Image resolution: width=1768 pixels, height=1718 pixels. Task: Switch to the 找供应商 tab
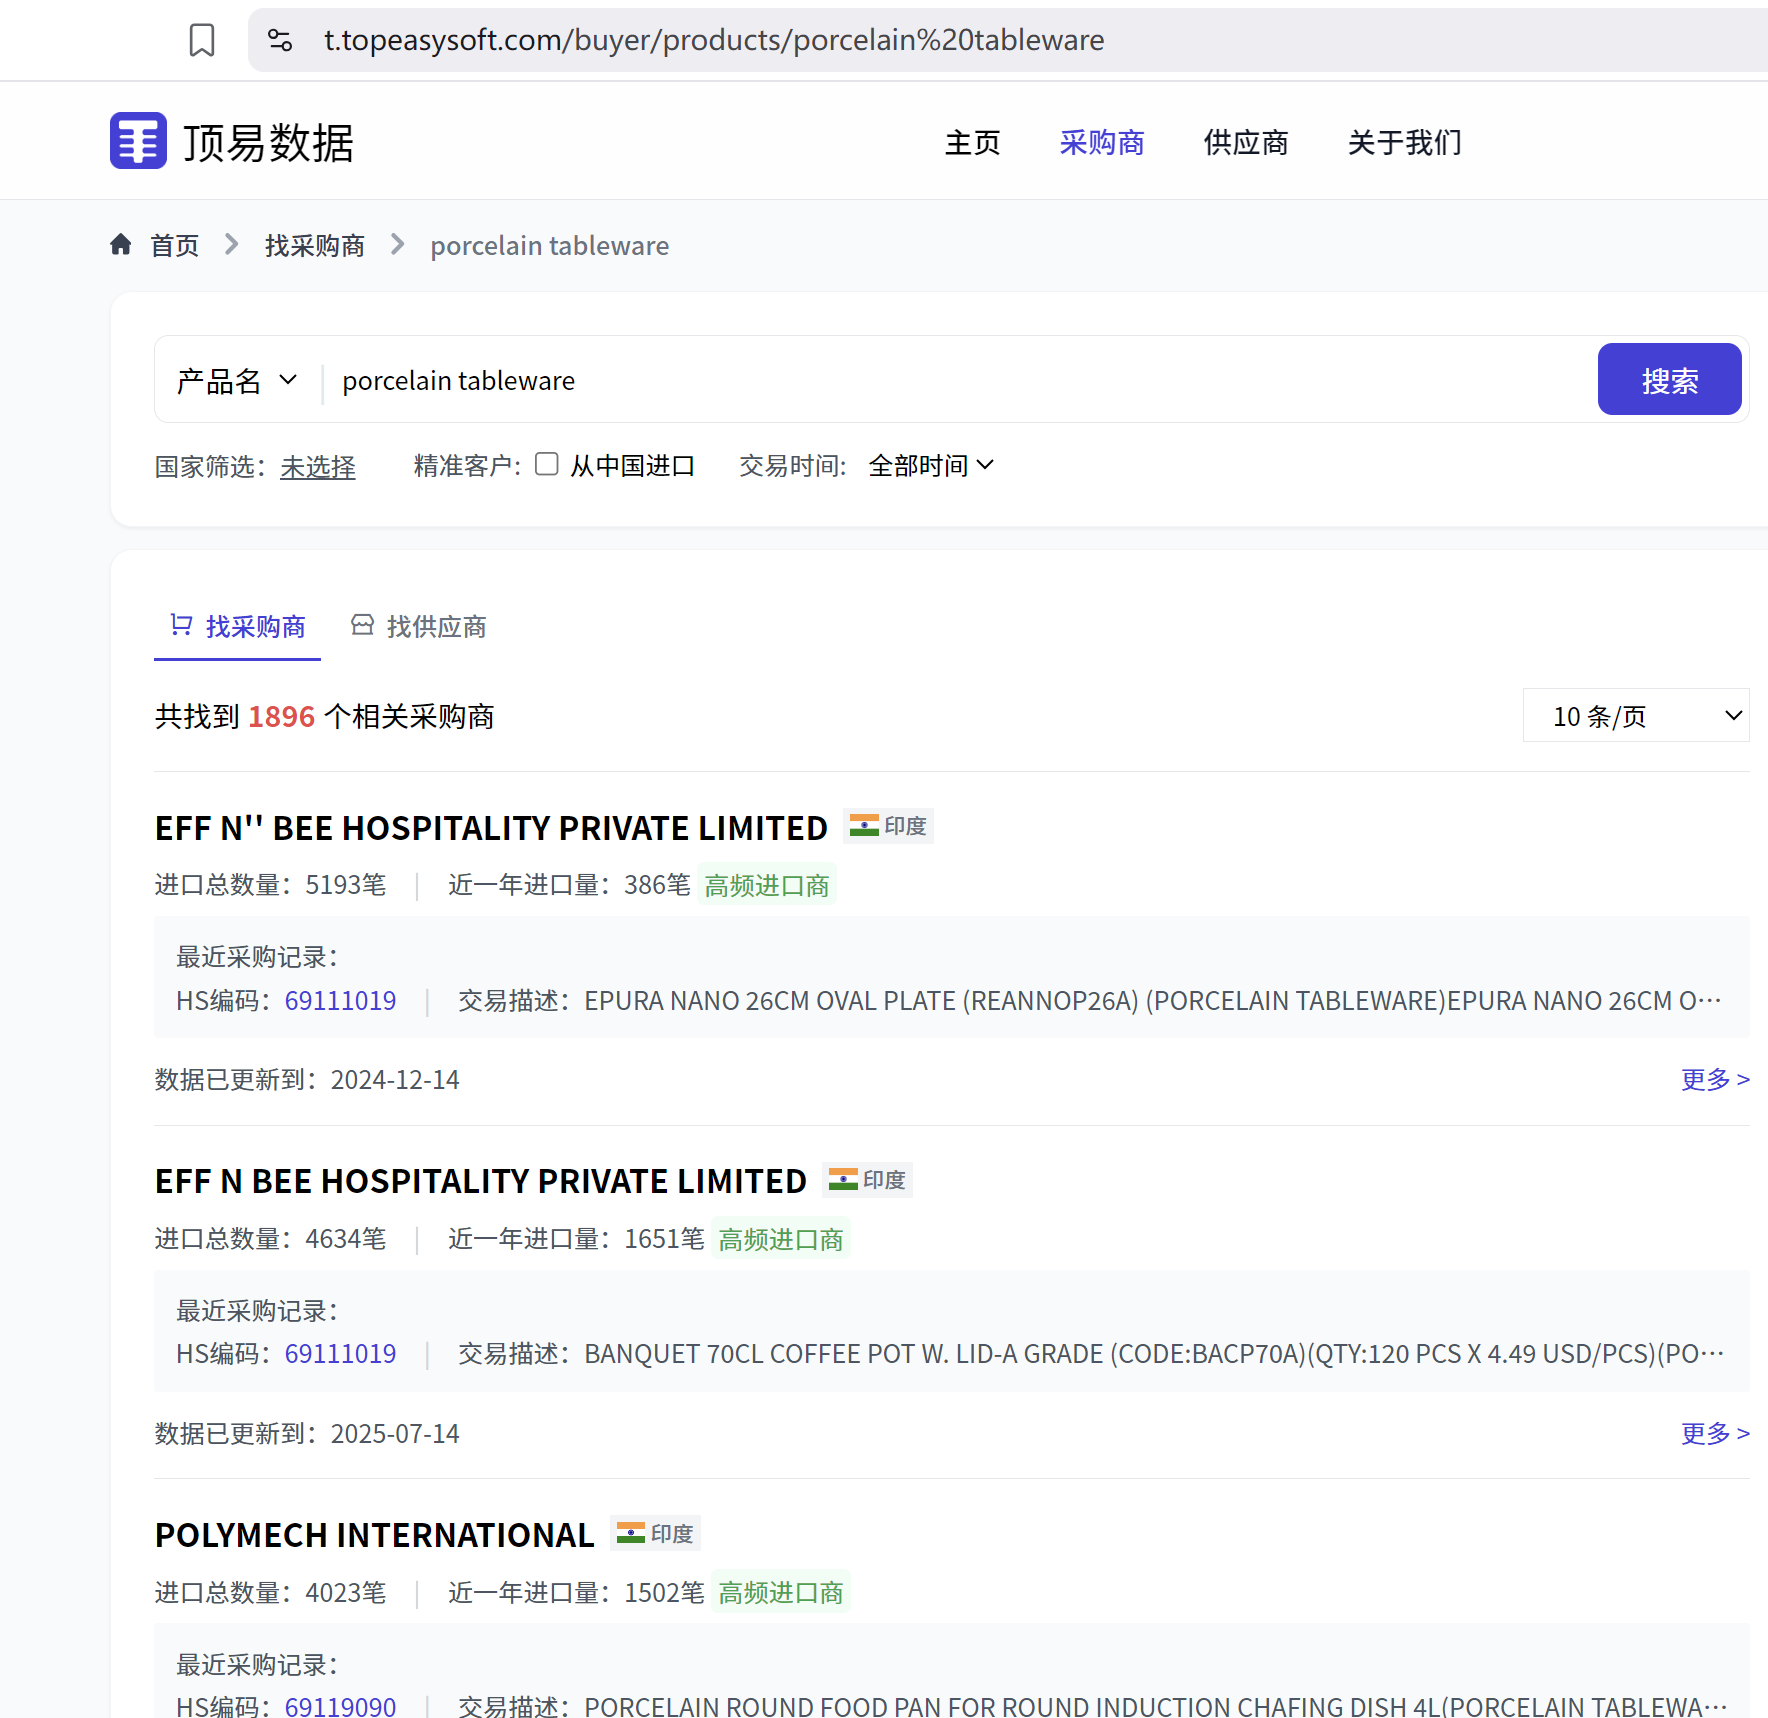coord(418,627)
